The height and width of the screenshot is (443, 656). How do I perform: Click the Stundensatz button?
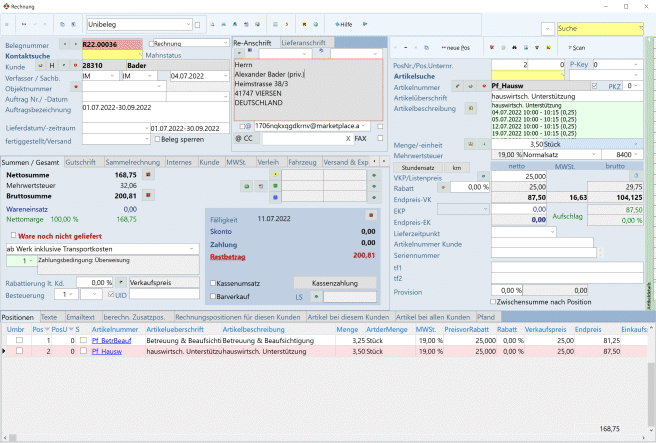pos(418,167)
